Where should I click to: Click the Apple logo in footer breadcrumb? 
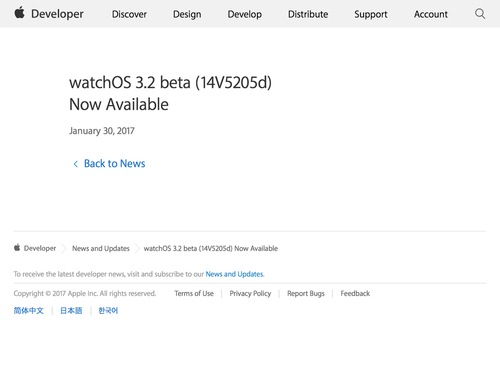(17, 248)
